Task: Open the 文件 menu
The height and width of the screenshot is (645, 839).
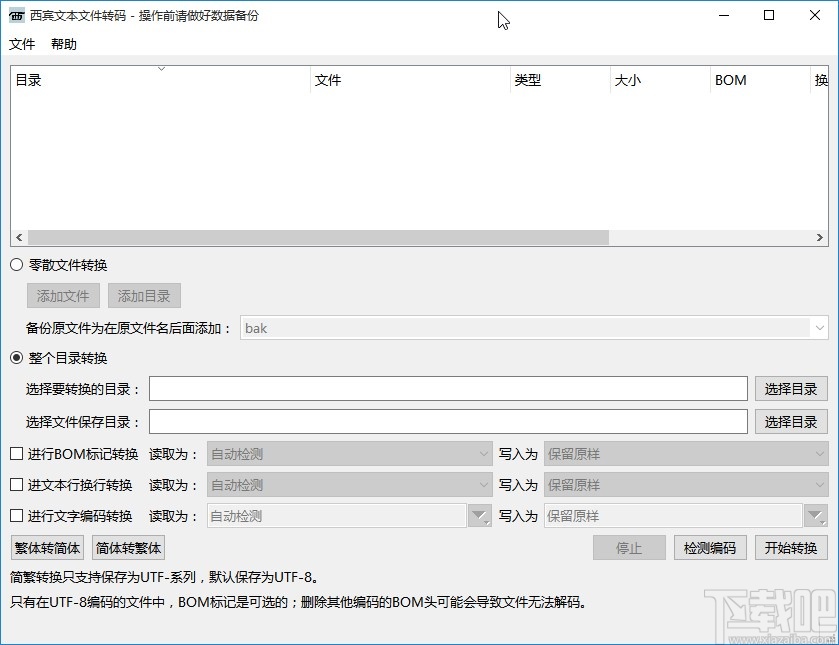Action: [x=22, y=44]
